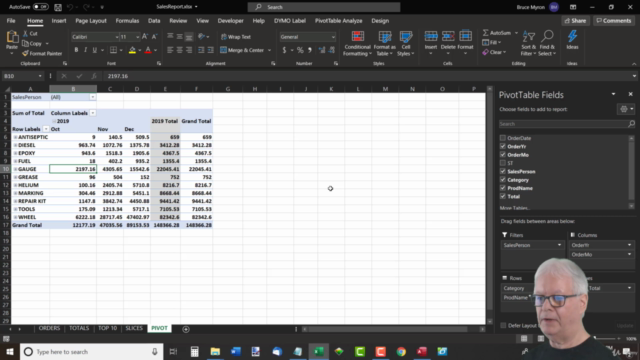Open the Design ribbon tab
The width and height of the screenshot is (640, 360).
tap(380, 20)
